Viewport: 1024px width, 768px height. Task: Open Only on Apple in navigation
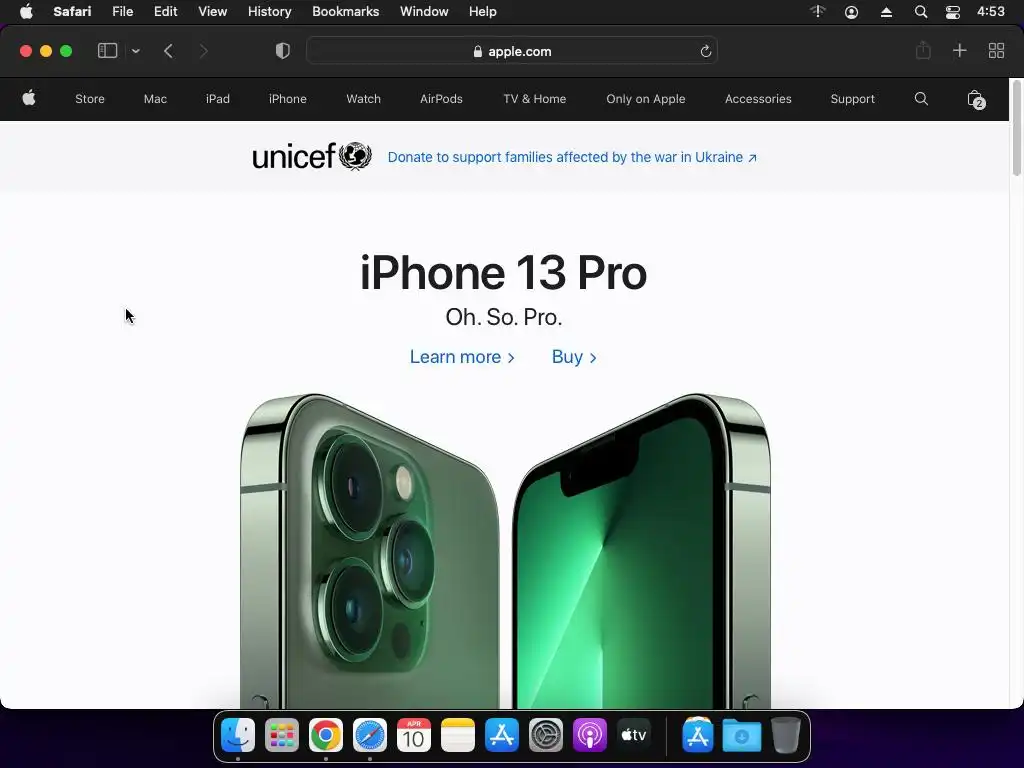coord(645,99)
